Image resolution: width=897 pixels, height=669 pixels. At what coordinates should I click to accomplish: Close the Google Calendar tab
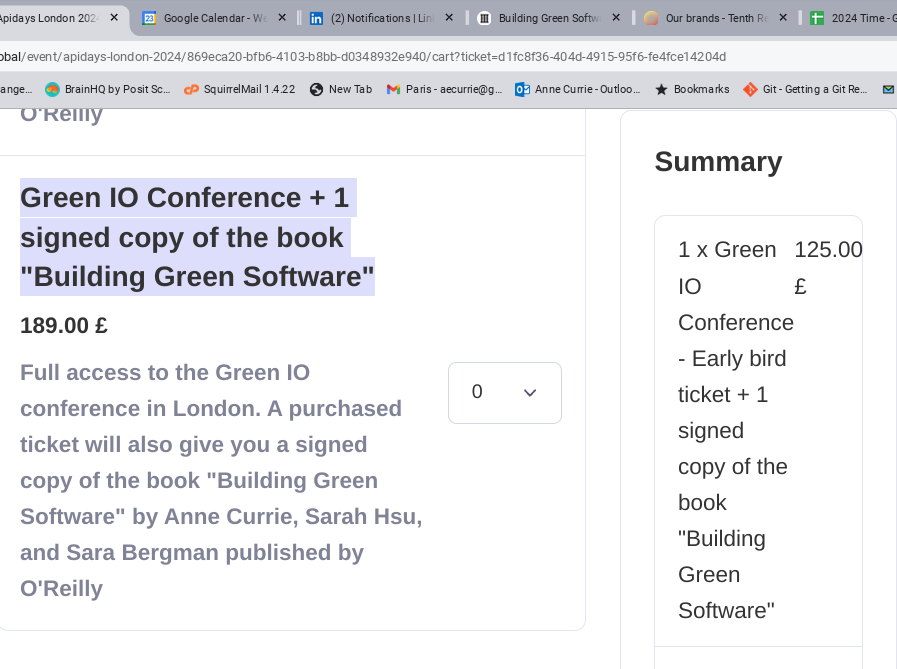[282, 18]
